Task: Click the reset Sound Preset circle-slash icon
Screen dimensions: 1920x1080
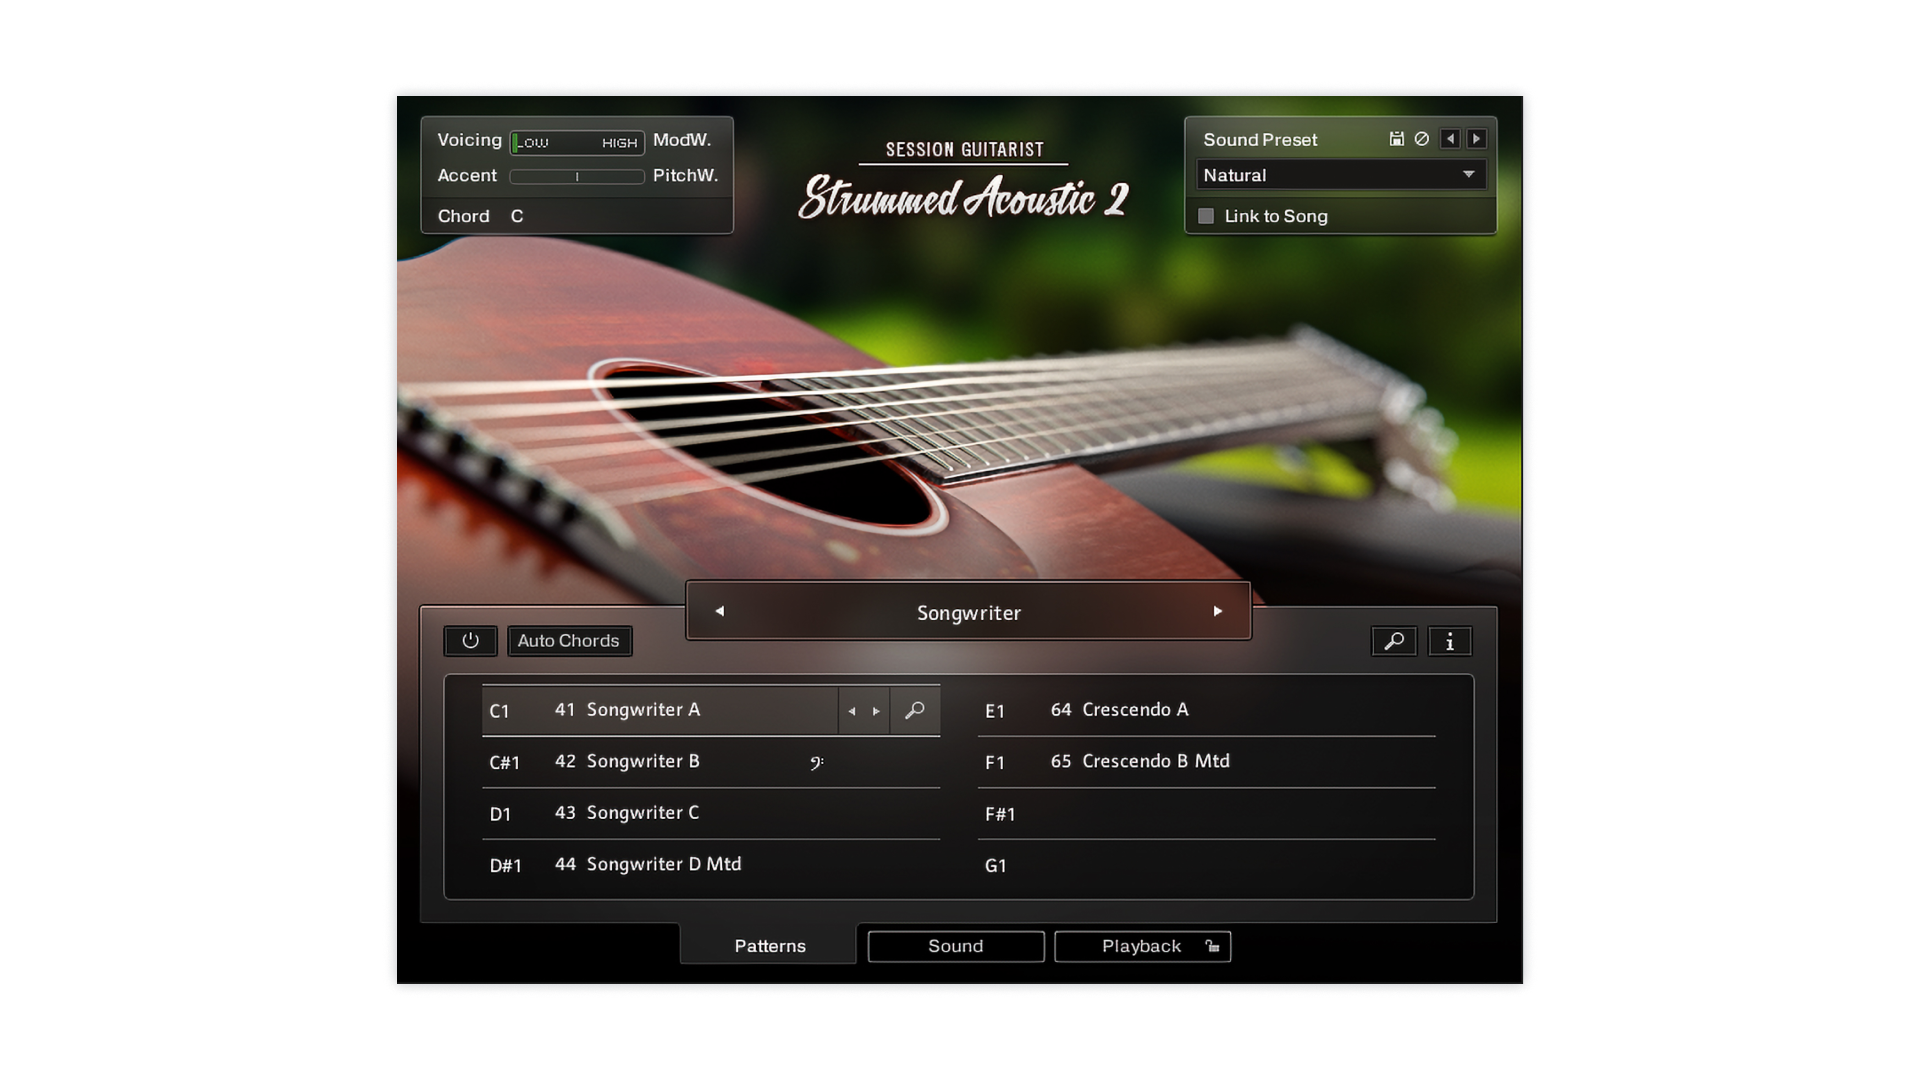Action: point(1422,139)
